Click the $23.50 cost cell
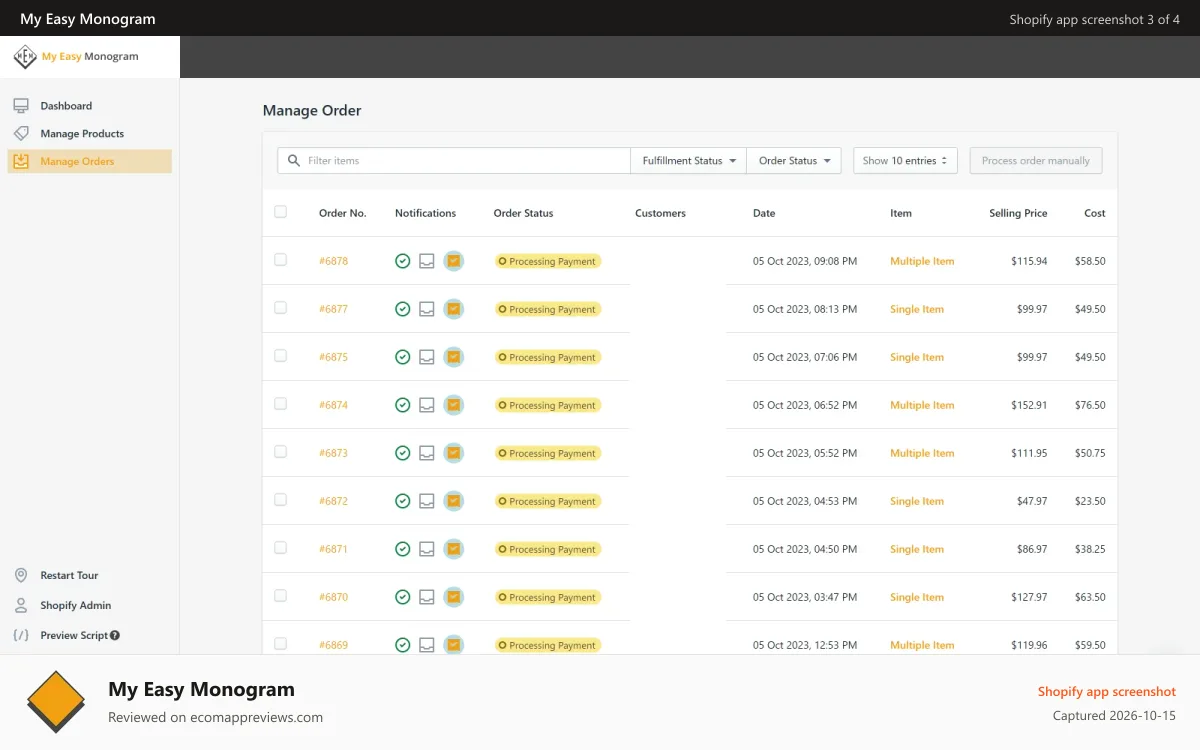Image resolution: width=1200 pixels, height=750 pixels. (x=1090, y=501)
